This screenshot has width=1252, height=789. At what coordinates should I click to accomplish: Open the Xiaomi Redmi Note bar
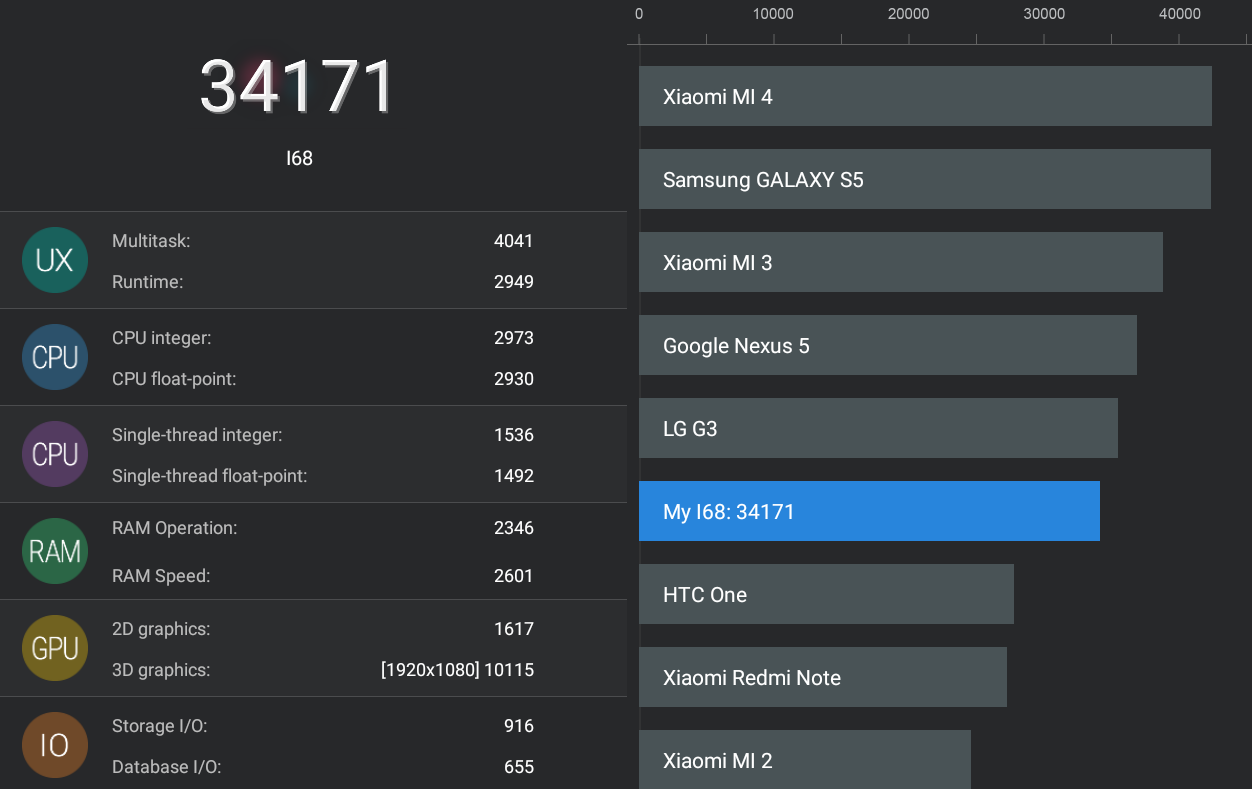point(823,677)
